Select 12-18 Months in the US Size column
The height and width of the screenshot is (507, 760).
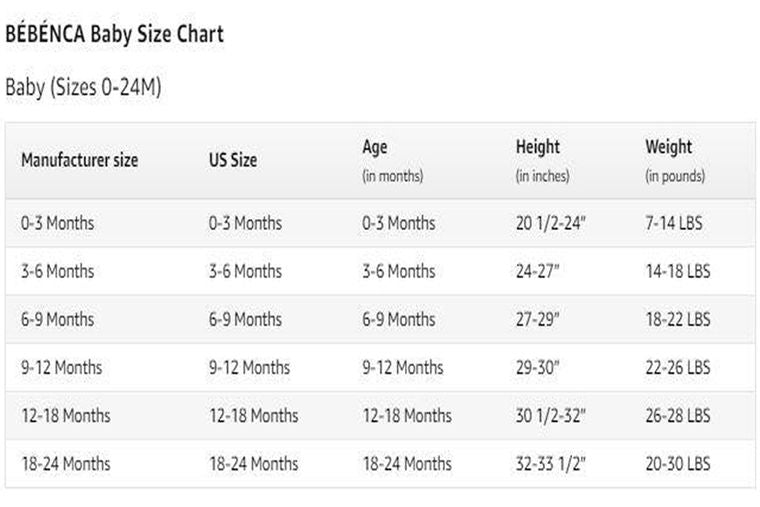(x=253, y=415)
